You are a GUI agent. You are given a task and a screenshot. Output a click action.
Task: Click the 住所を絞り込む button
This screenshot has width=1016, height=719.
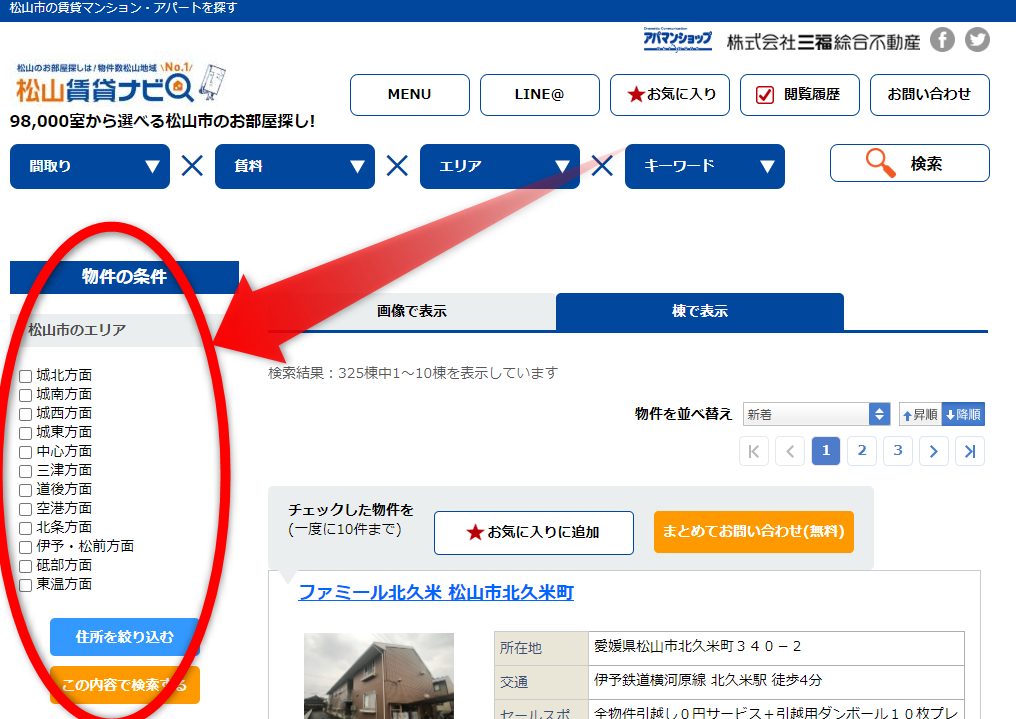point(124,637)
